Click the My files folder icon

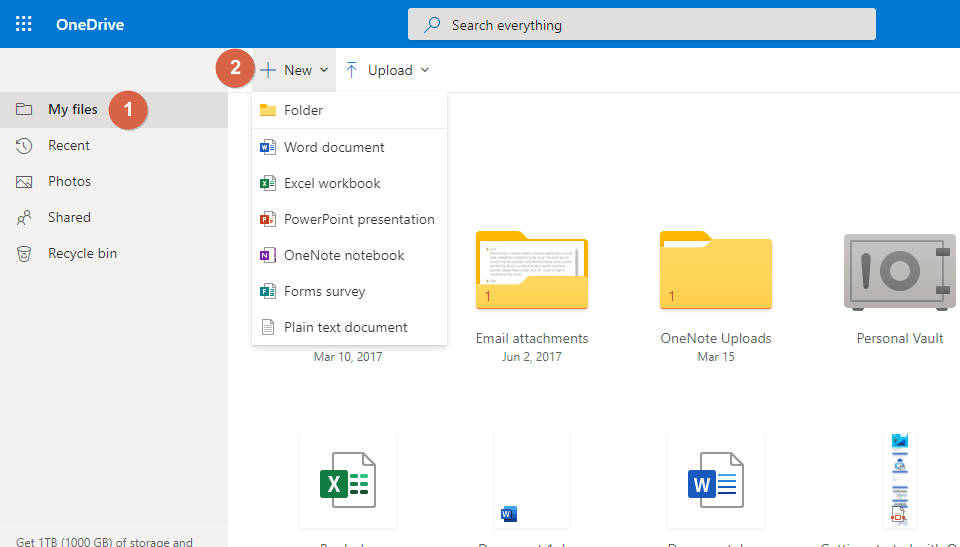[x=24, y=109]
